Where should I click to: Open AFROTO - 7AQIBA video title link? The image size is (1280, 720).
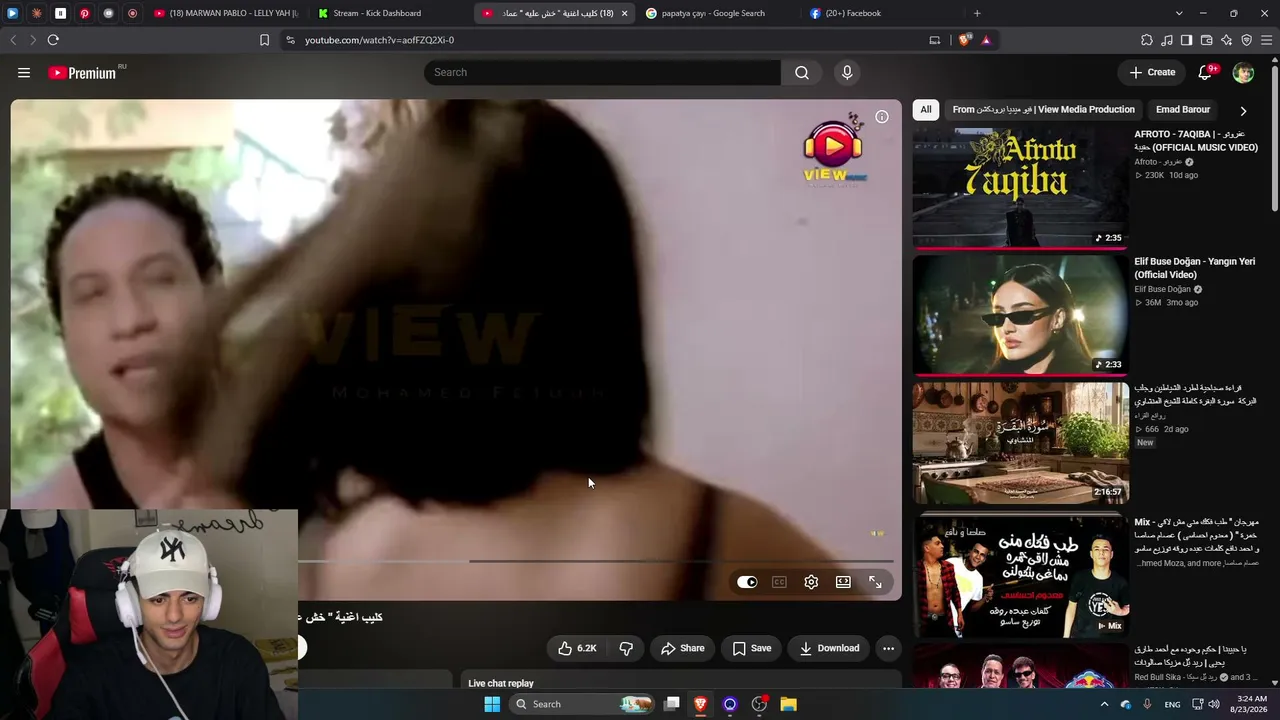(1196, 140)
